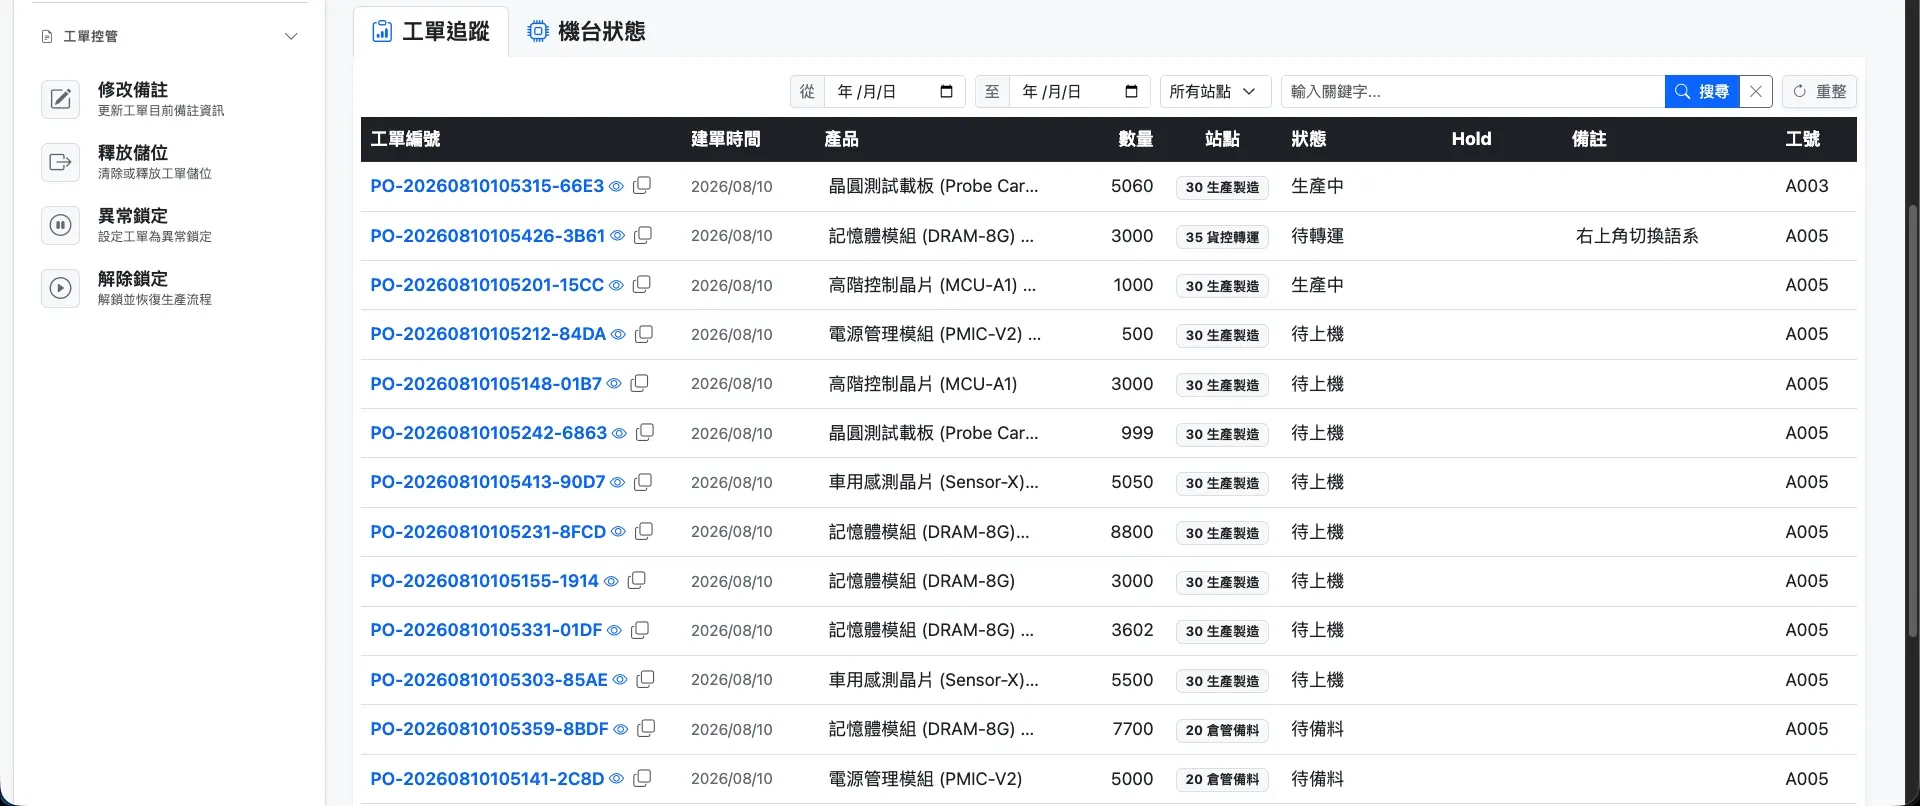Click the keyword search input field

coord(1472,92)
